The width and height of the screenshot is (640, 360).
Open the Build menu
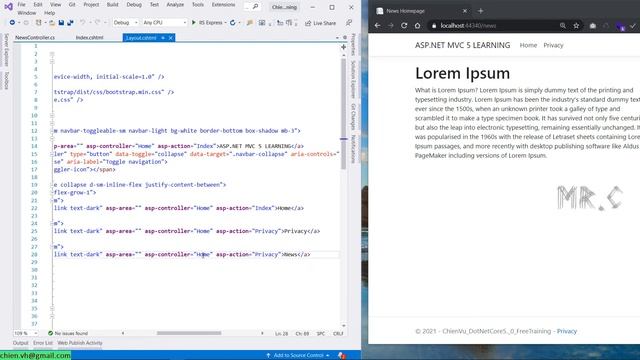(x=113, y=5)
